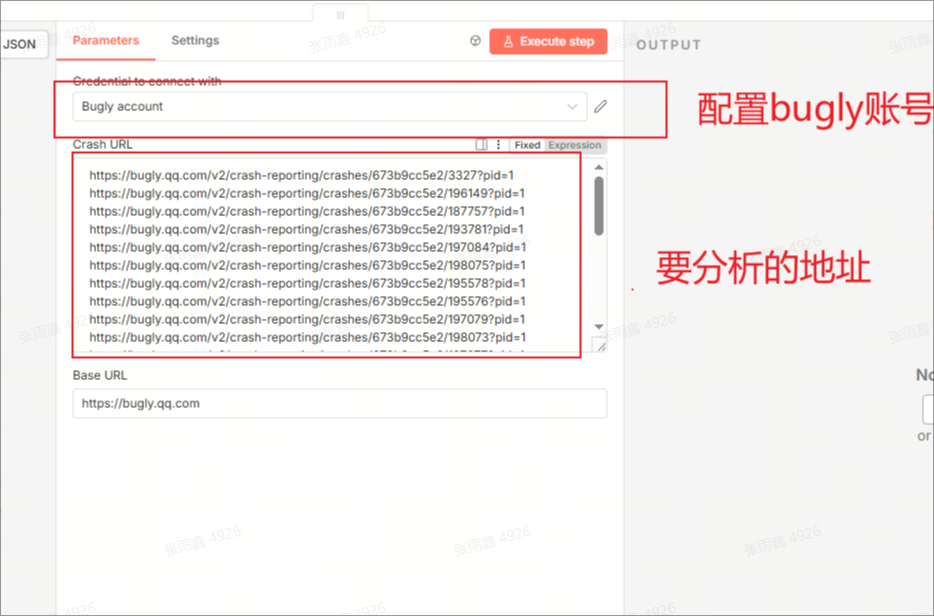This screenshot has width=934, height=616.
Task: Click the dropdown chevron in credential selector
Action: [573, 106]
